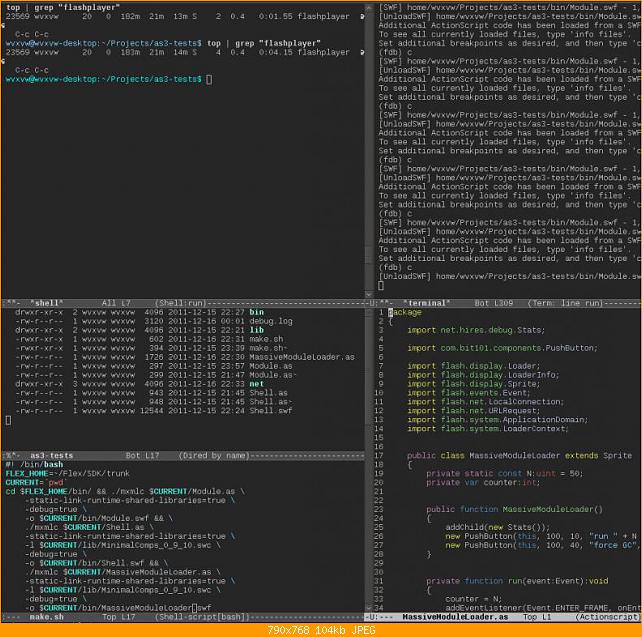642x637 pixels.
Task: Open debug.log in the Dired listing
Action: (x=271, y=321)
